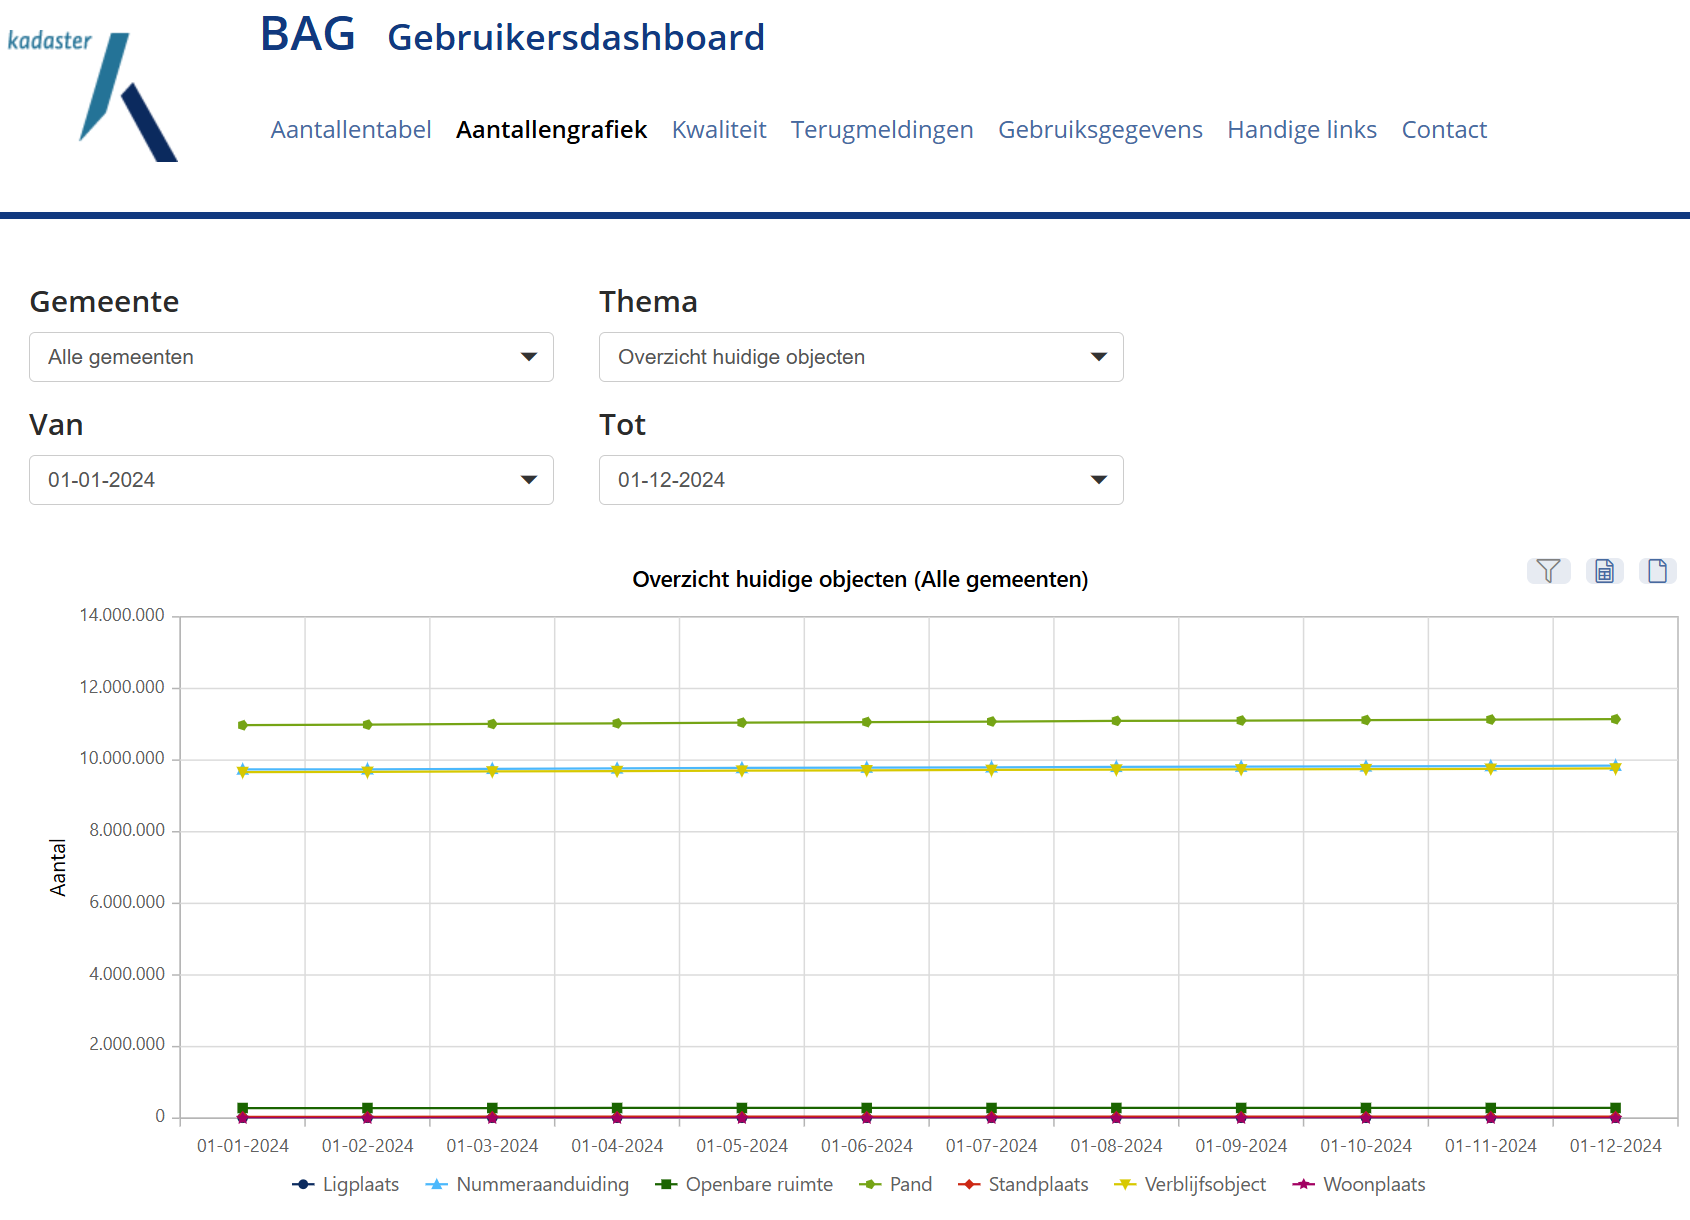
Task: Toggle the Pand series in legend
Action: [x=896, y=1184]
